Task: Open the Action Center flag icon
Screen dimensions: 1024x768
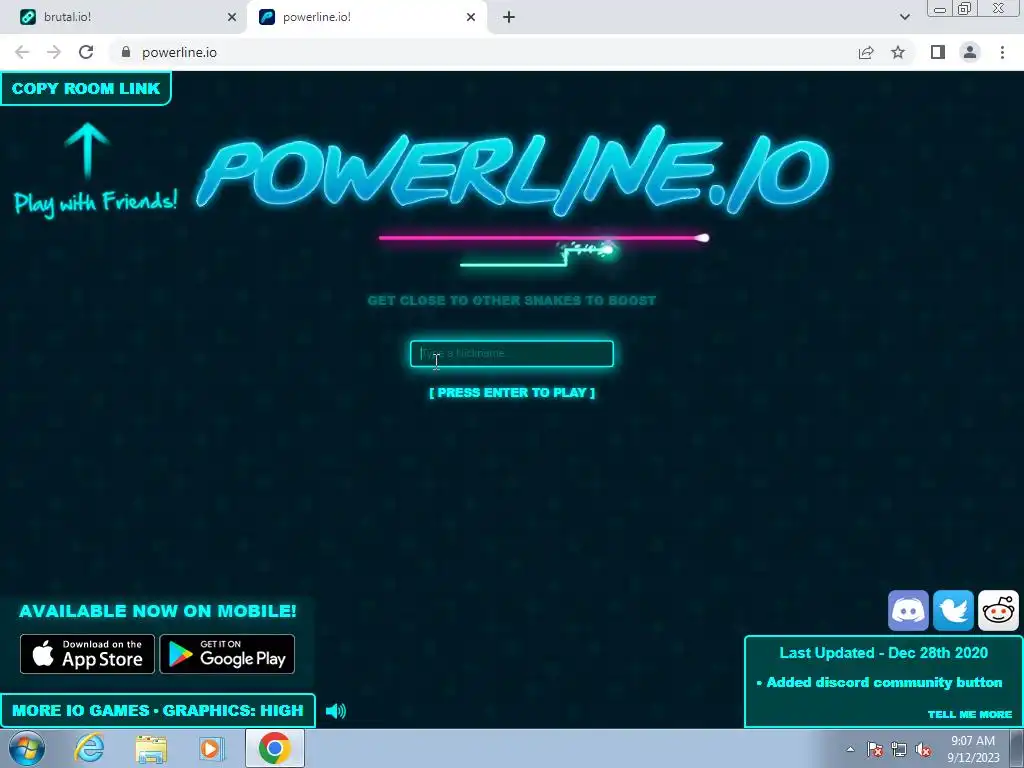Action: pos(875,749)
